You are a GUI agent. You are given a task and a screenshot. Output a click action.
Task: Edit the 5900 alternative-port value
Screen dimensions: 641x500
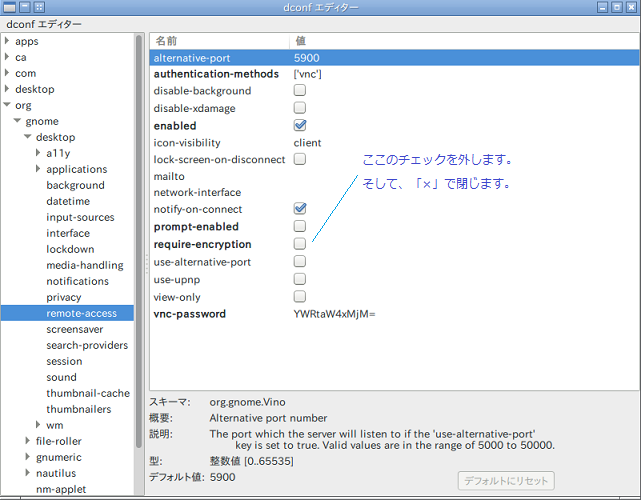307,58
